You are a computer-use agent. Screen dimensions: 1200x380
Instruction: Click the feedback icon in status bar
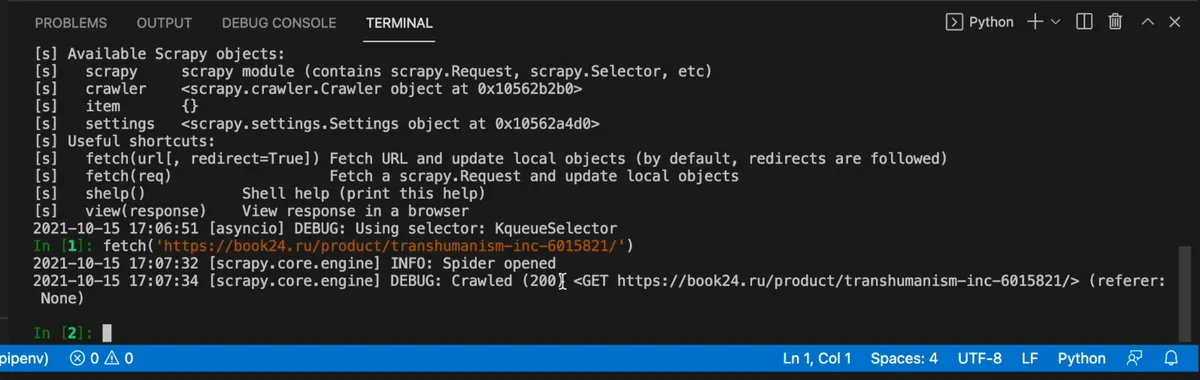[x=1134, y=358]
